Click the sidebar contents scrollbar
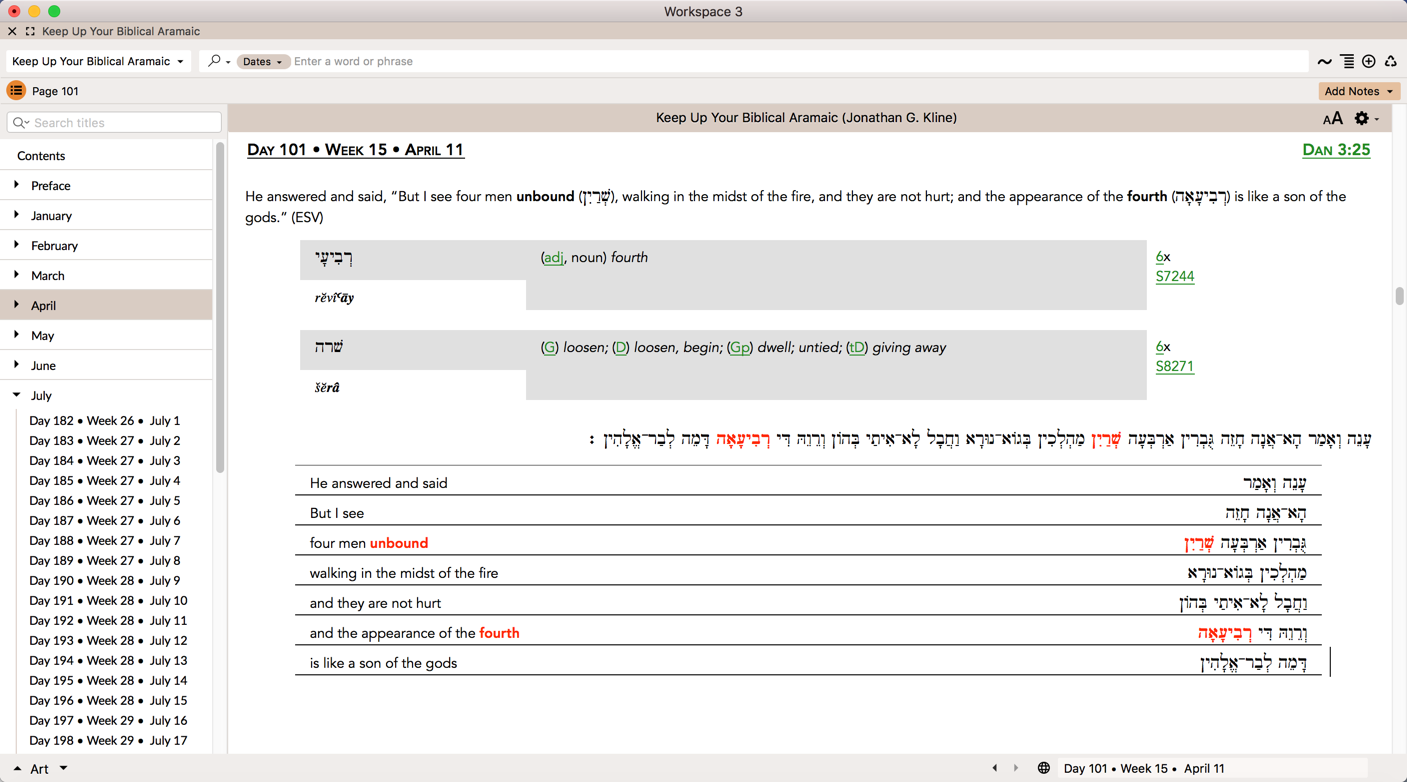Viewport: 1407px width, 782px height. 220,307
